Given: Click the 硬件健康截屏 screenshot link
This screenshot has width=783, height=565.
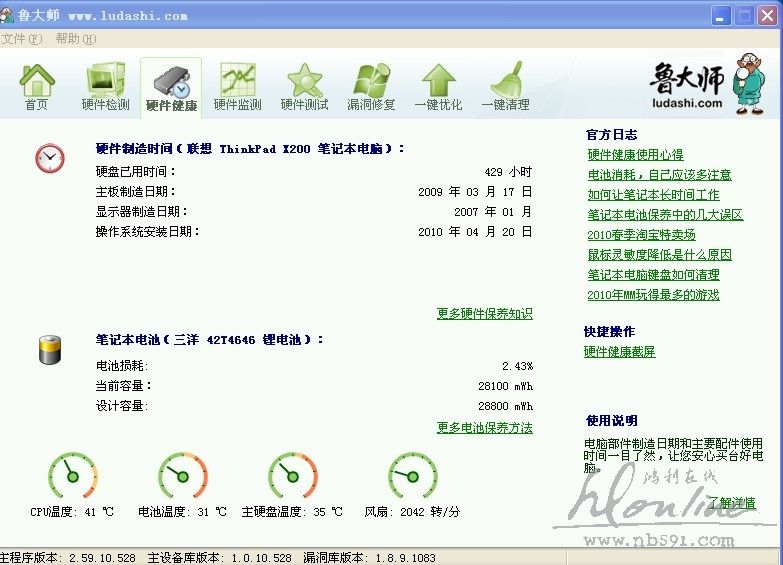Looking at the screenshot, I should coord(620,352).
